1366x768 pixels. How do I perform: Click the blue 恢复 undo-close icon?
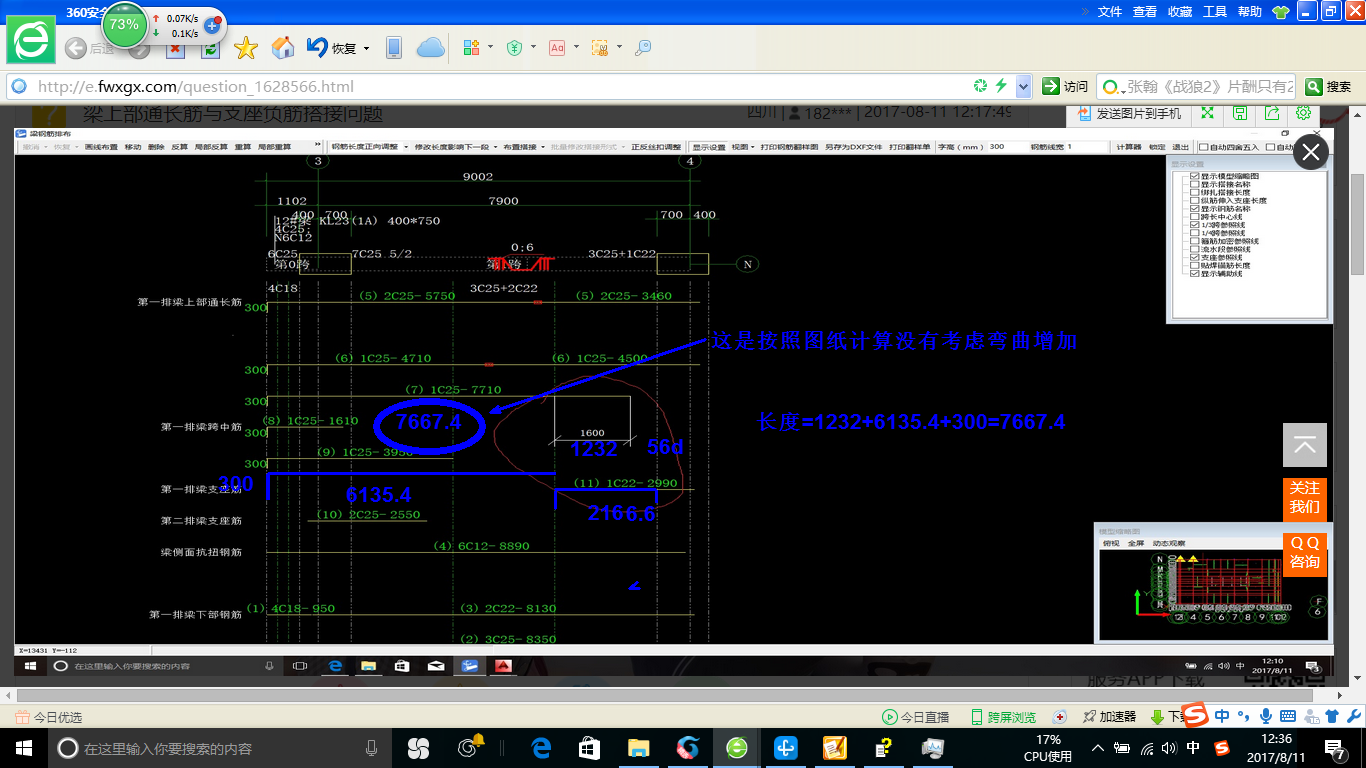pos(318,47)
